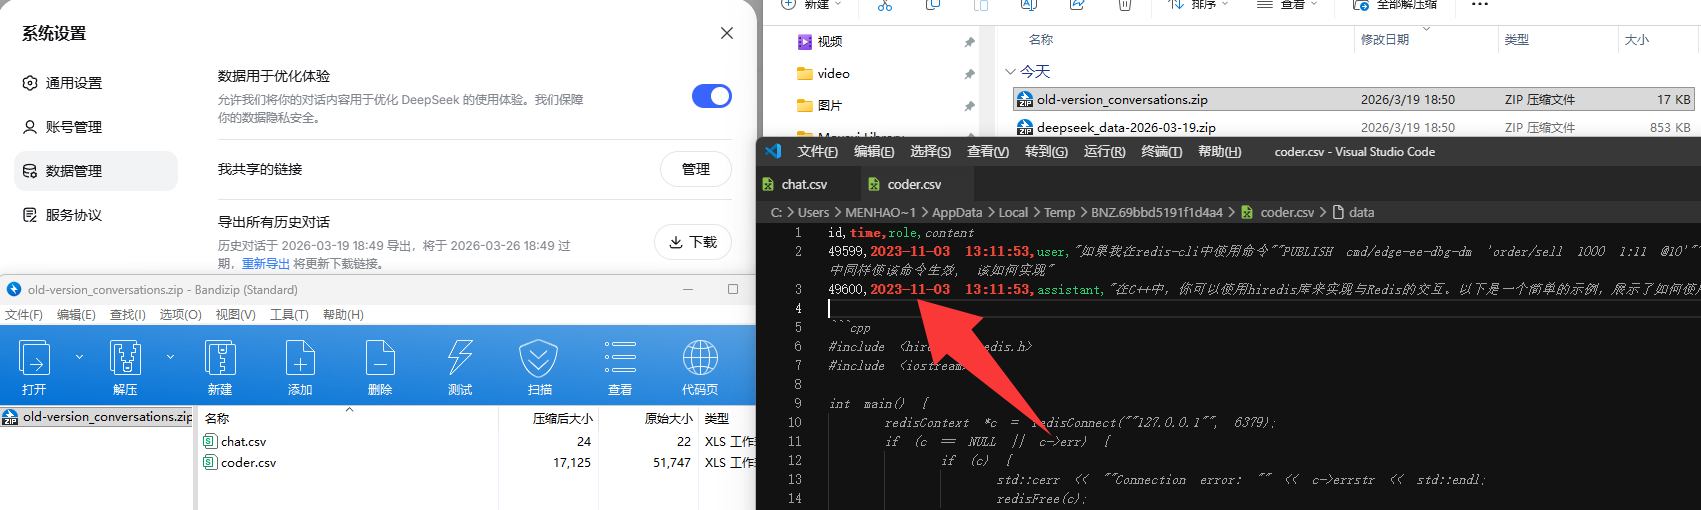
Task: Open 视图(V) menu in Bandizip
Action: tap(235, 315)
